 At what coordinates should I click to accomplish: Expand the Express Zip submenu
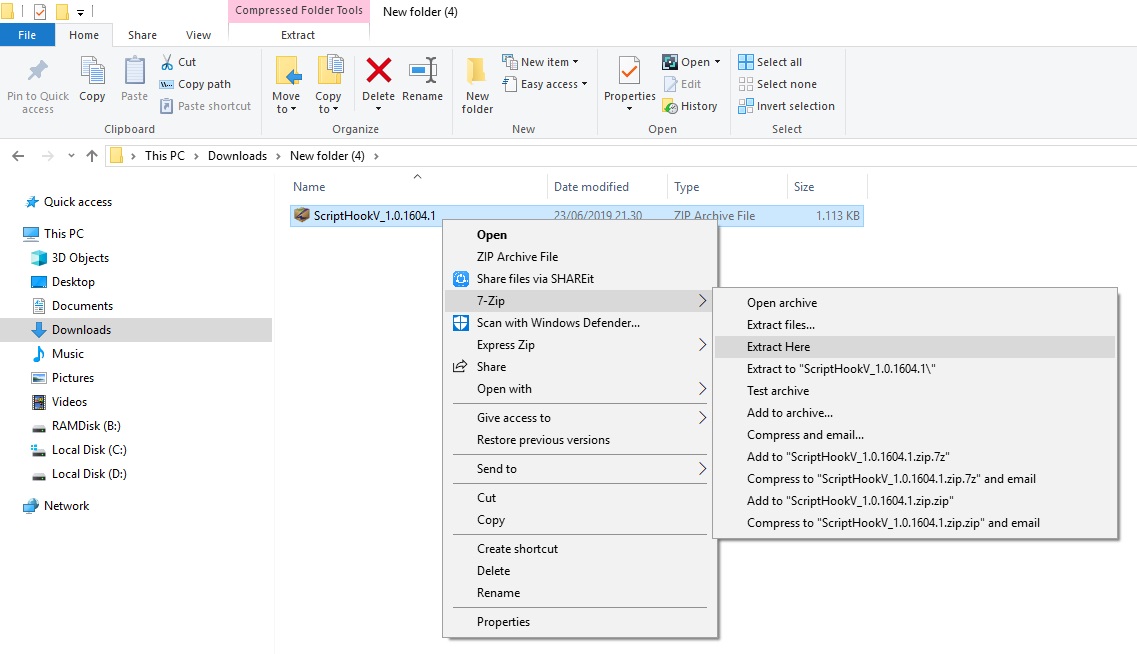pyautogui.click(x=702, y=345)
